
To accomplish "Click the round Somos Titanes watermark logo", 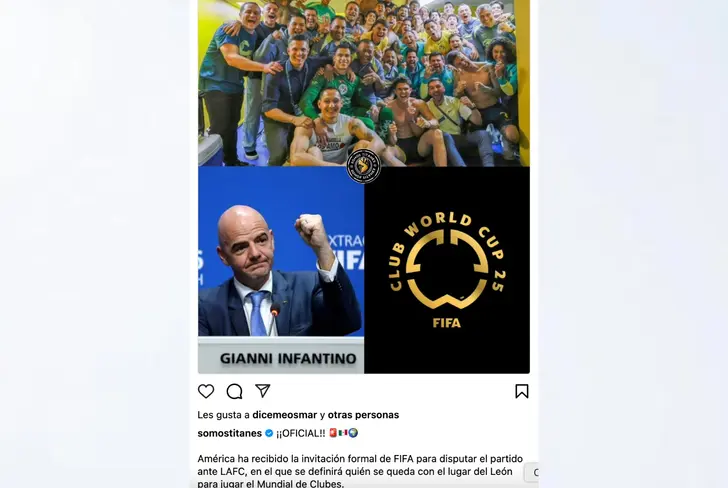I will point(364,166).
